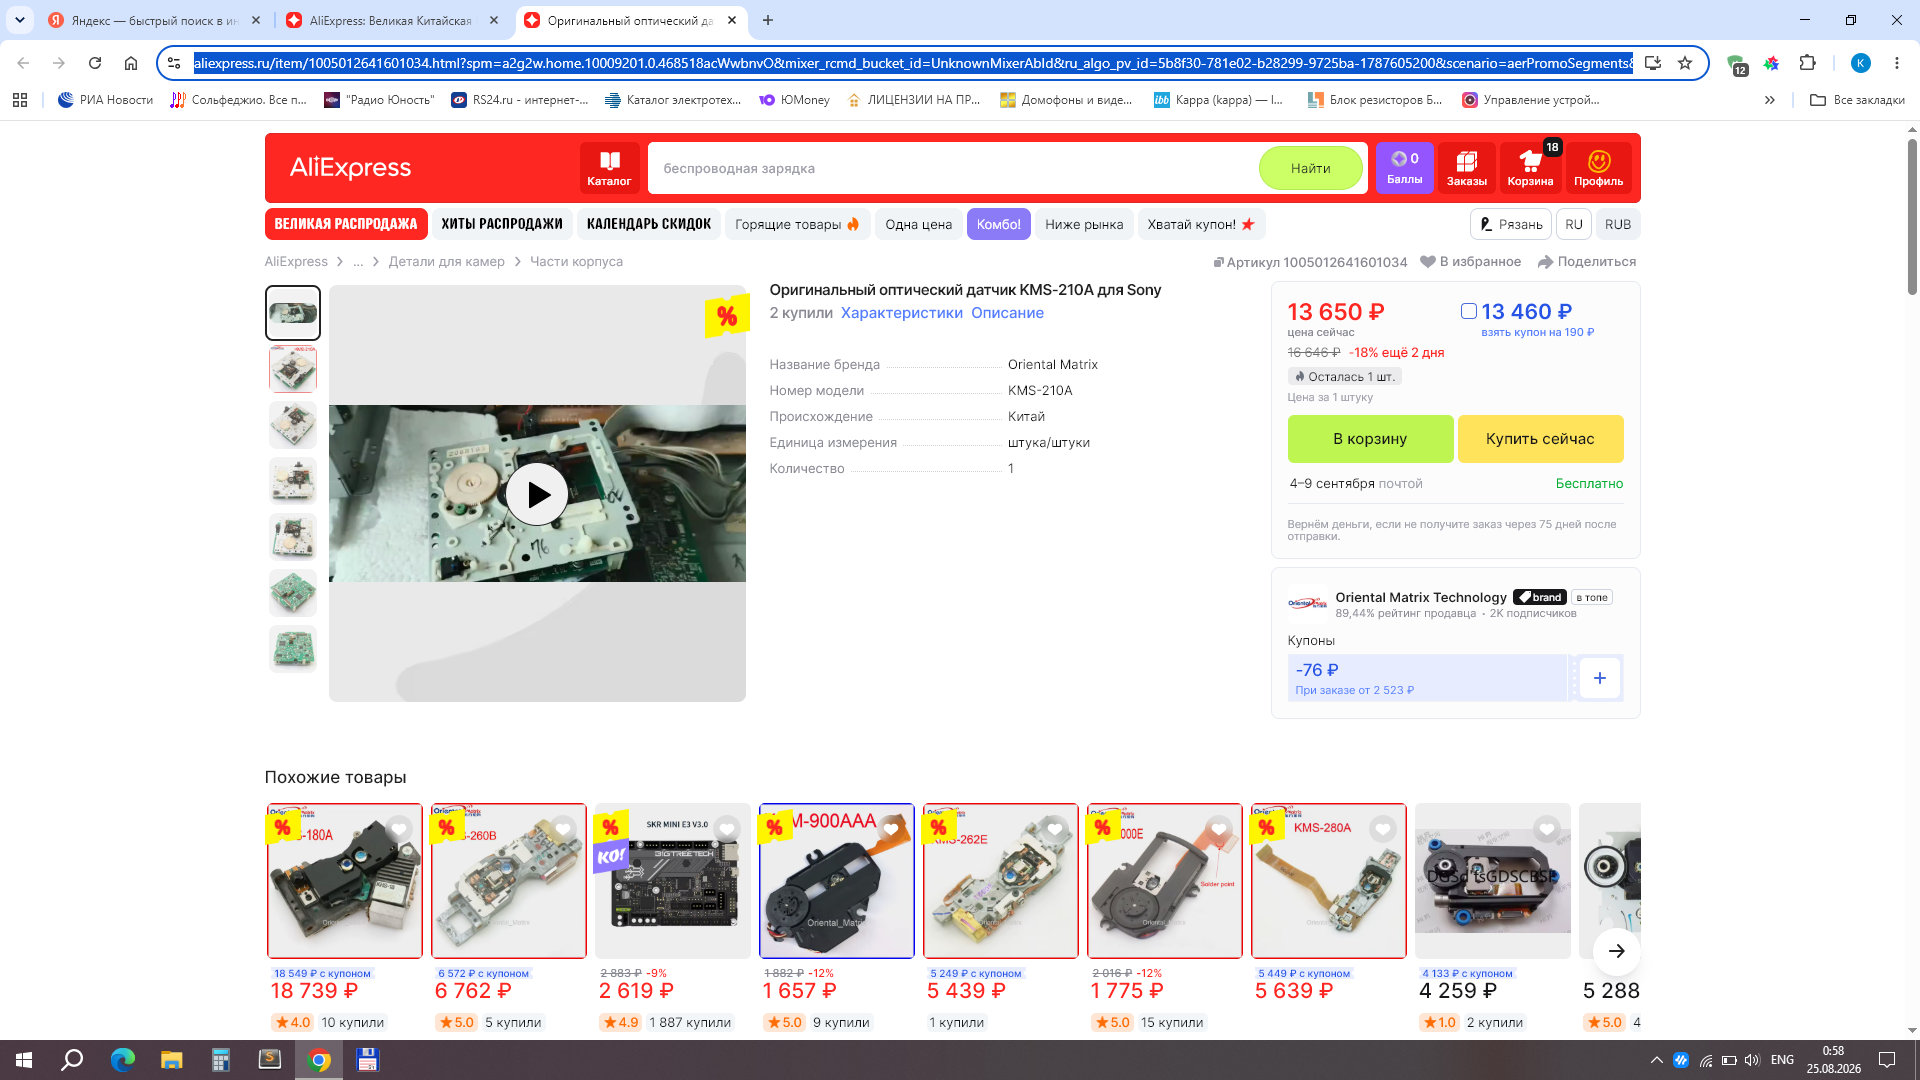Open the Chrome extensions puzzle menu
The width and height of the screenshot is (1920, 1080).
(1807, 63)
